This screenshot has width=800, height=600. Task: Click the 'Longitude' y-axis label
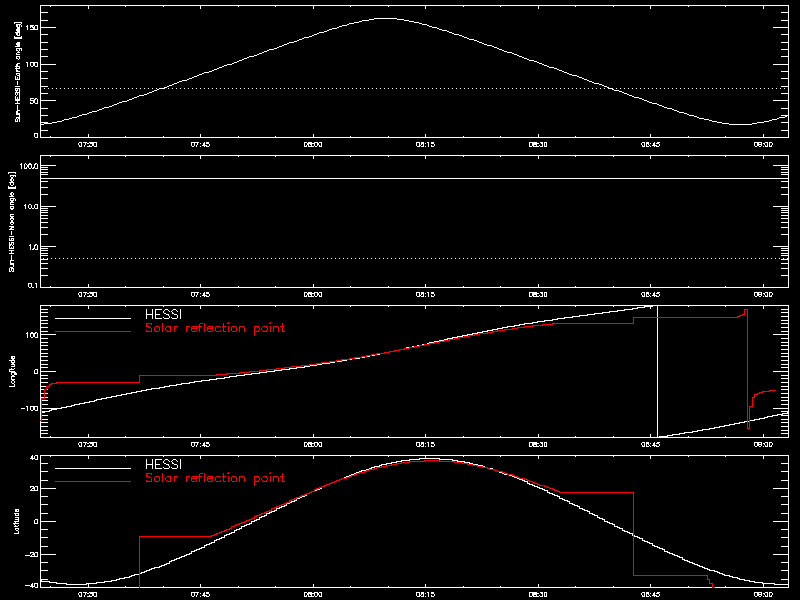[13, 371]
